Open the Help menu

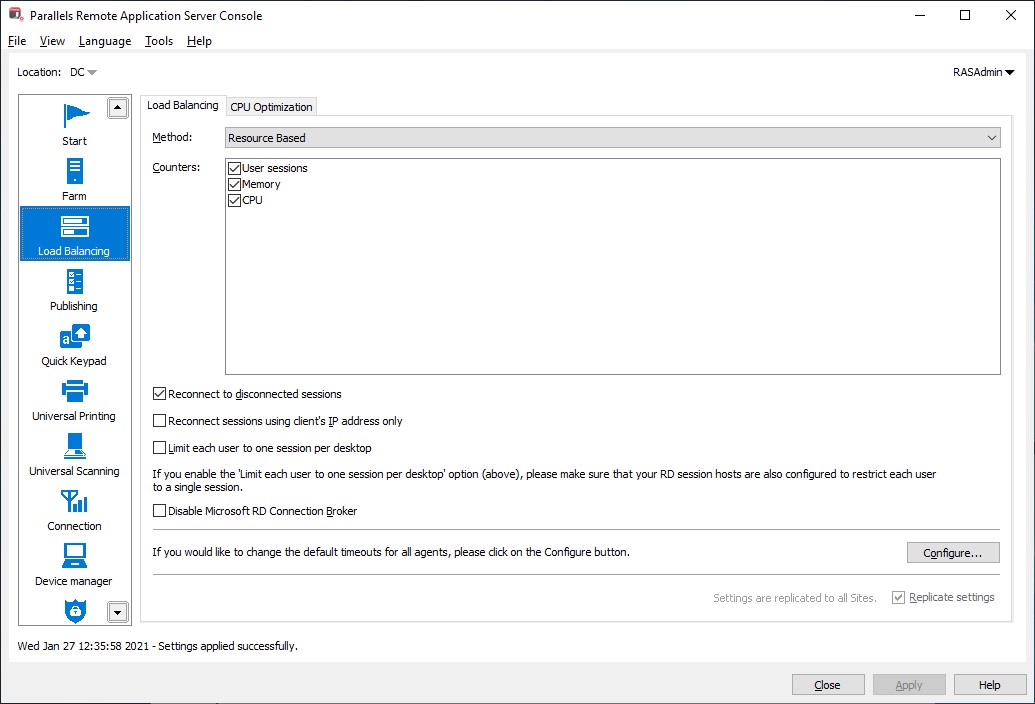tap(199, 41)
